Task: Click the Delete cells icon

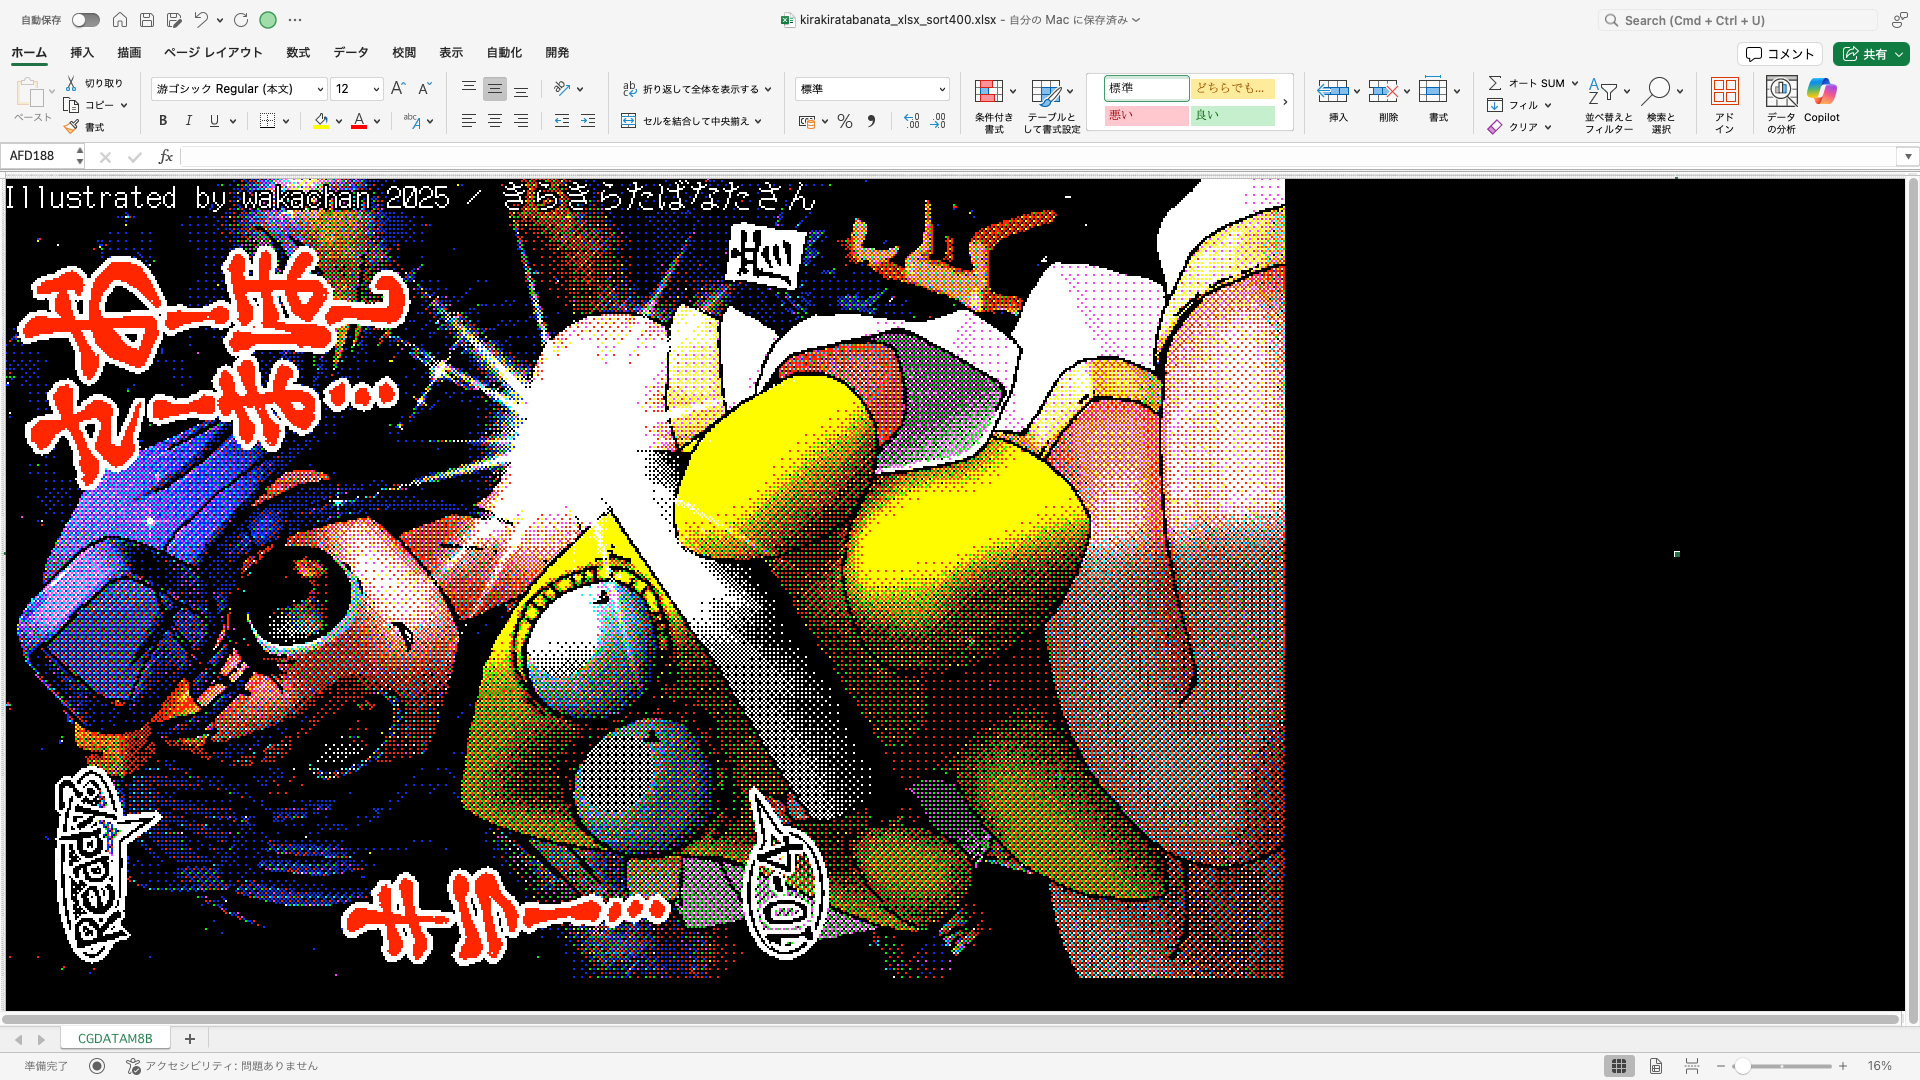Action: coord(1383,91)
